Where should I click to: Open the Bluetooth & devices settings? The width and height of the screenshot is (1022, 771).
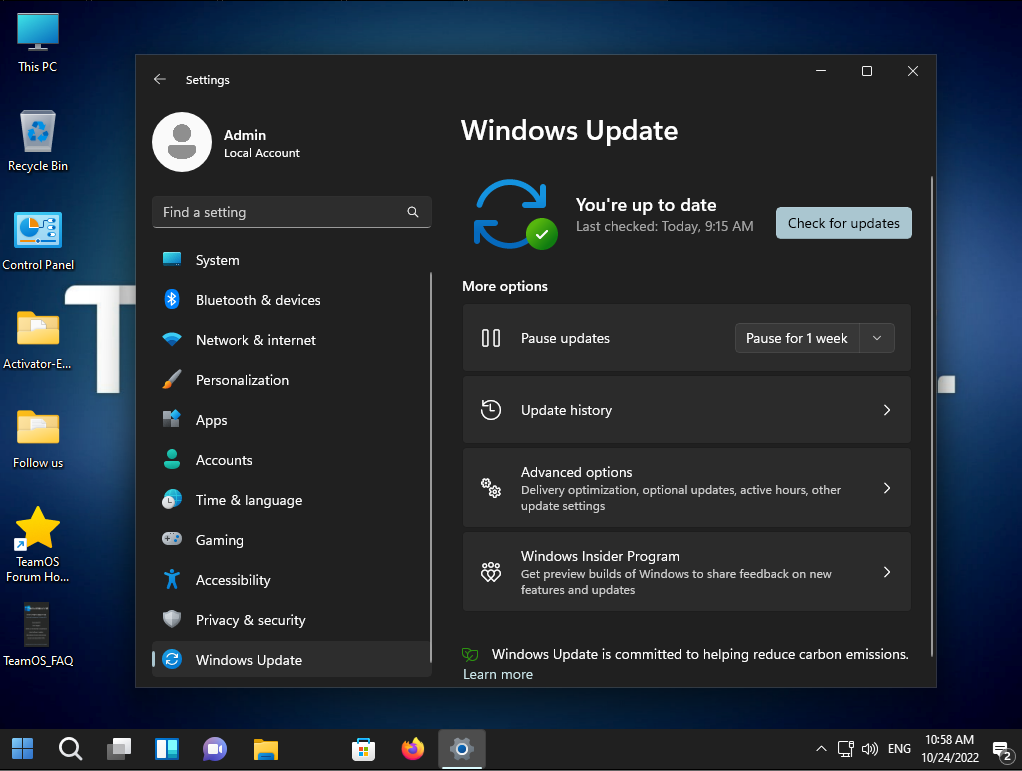point(257,300)
